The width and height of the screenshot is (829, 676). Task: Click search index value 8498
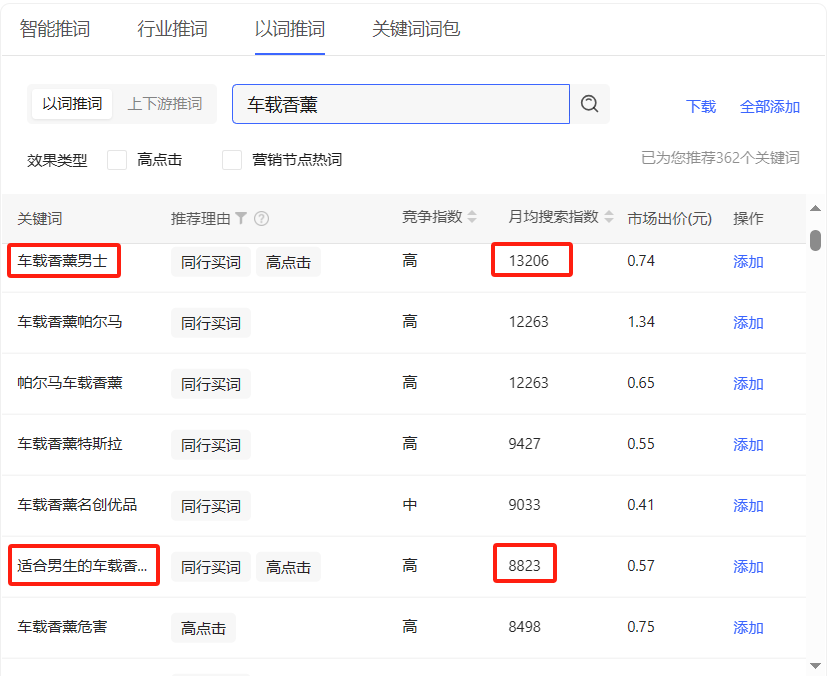(524, 627)
